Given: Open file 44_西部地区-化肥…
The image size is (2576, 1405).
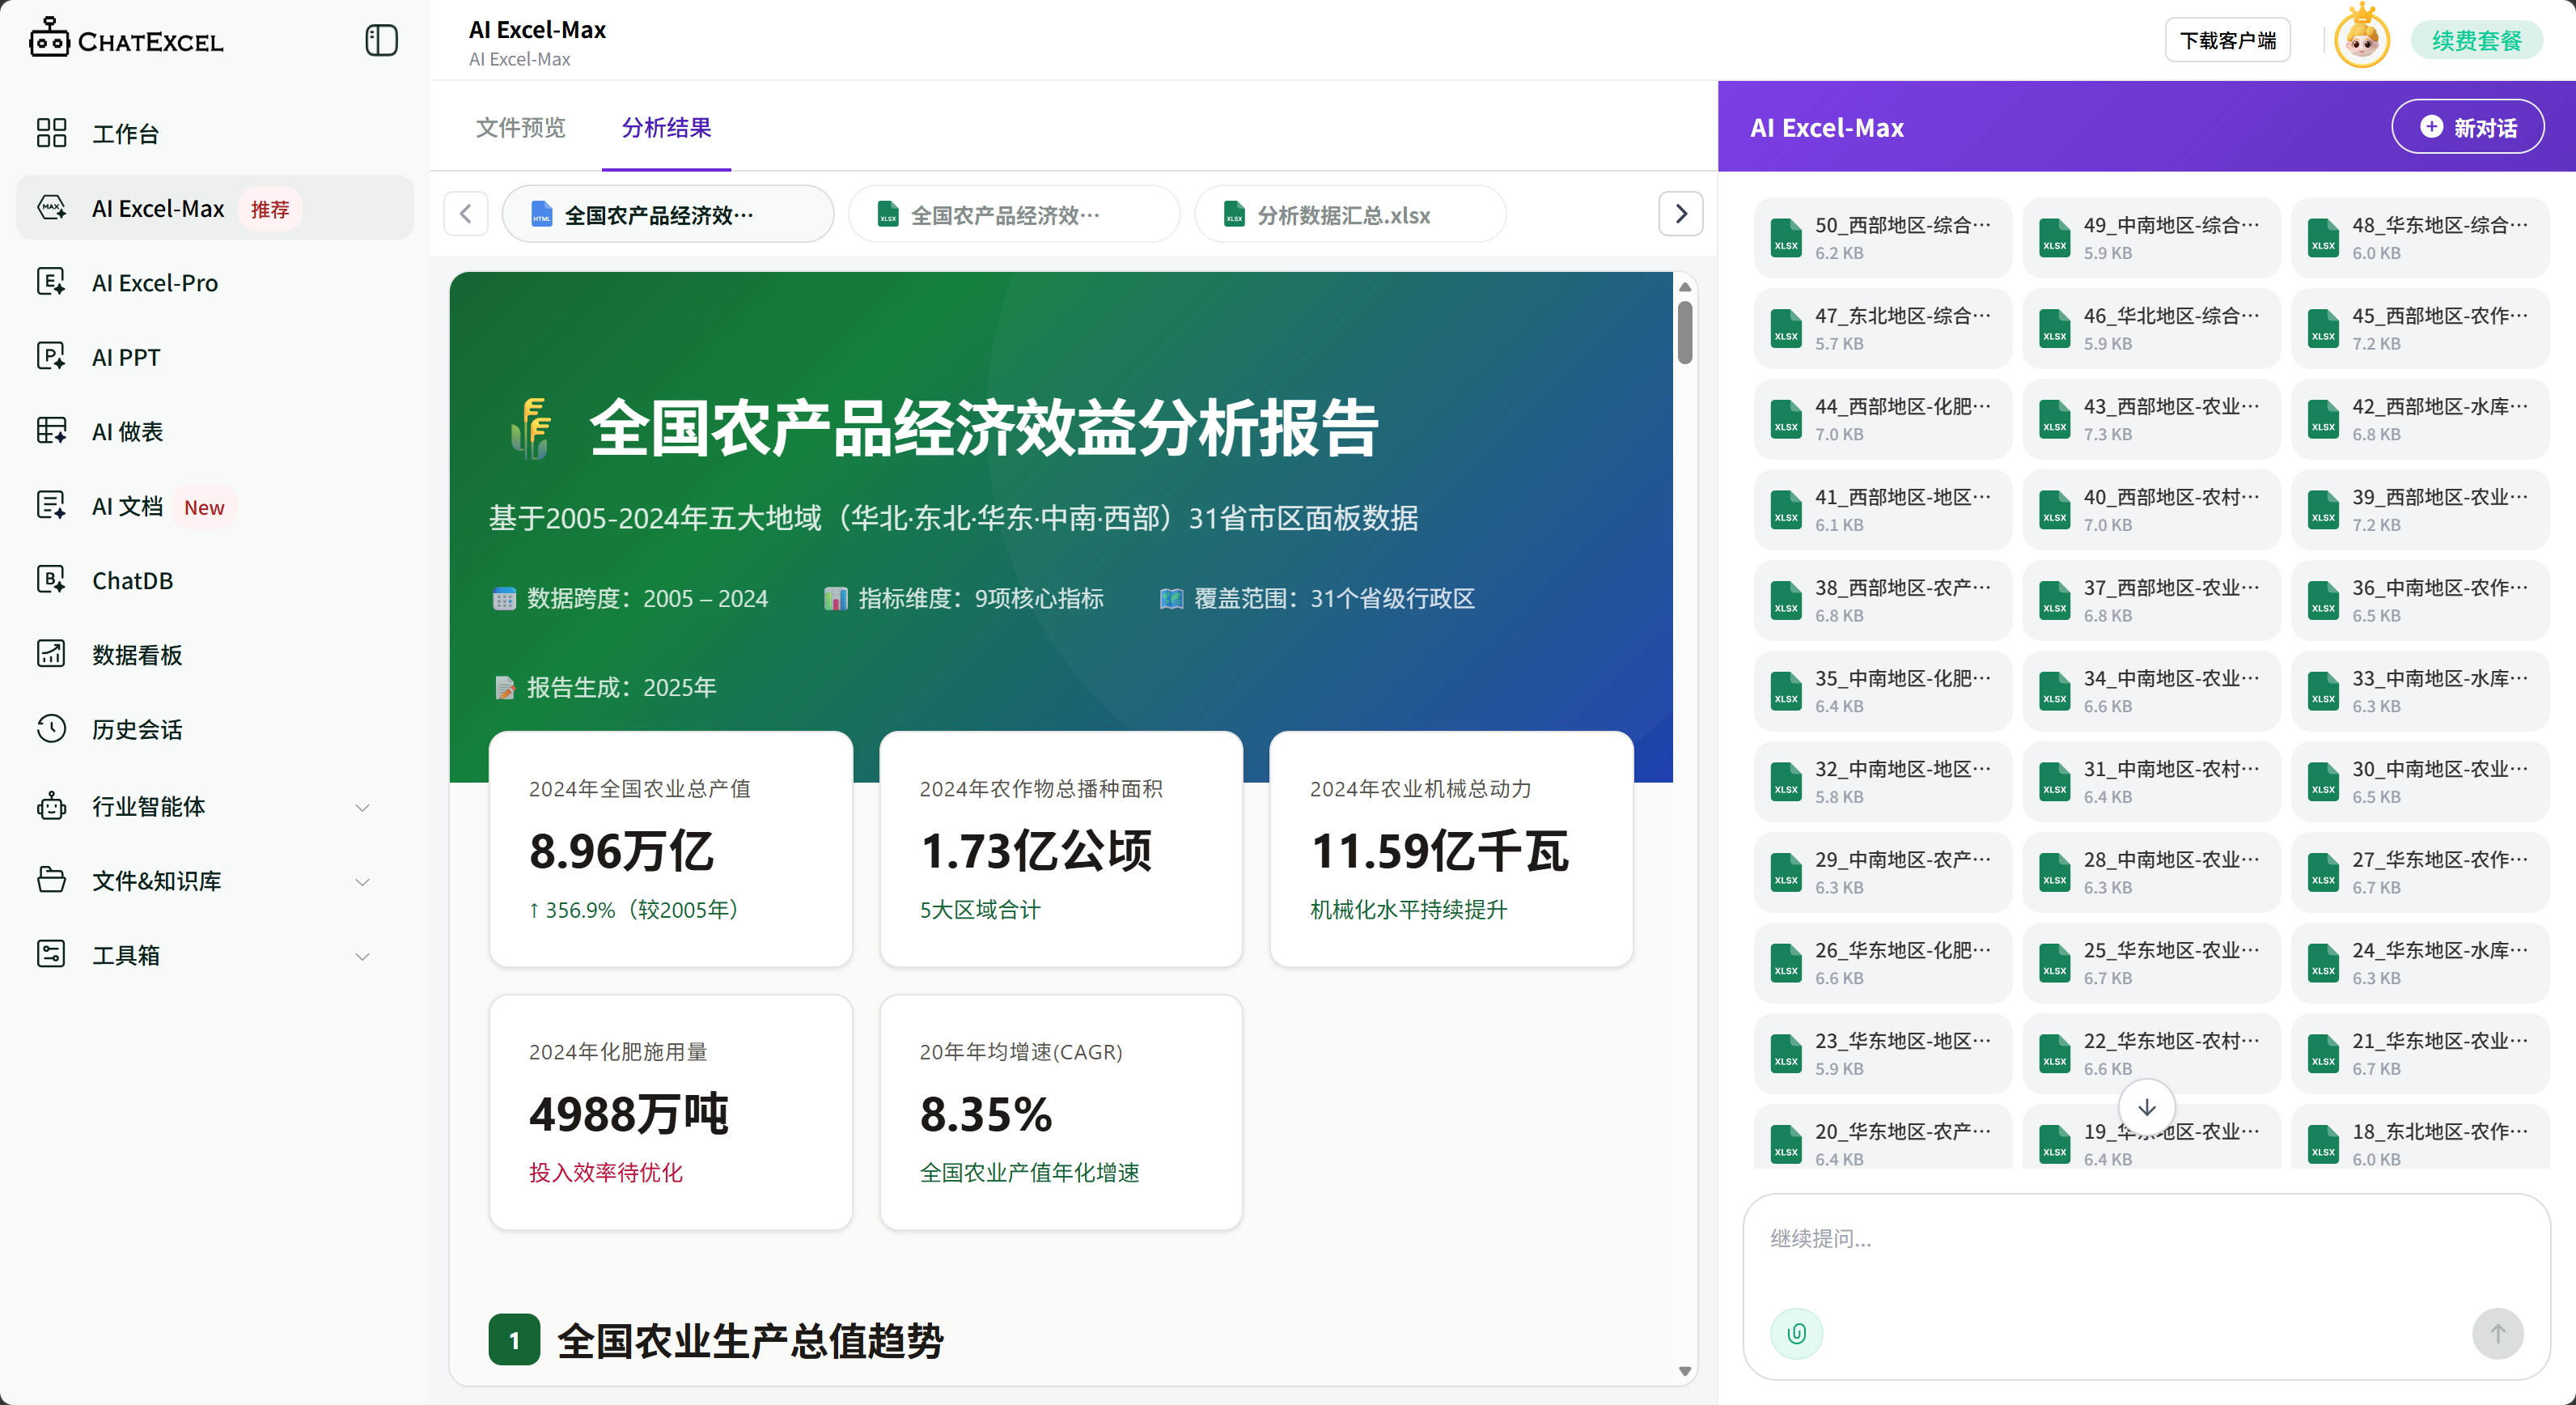Looking at the screenshot, I should (1882, 419).
